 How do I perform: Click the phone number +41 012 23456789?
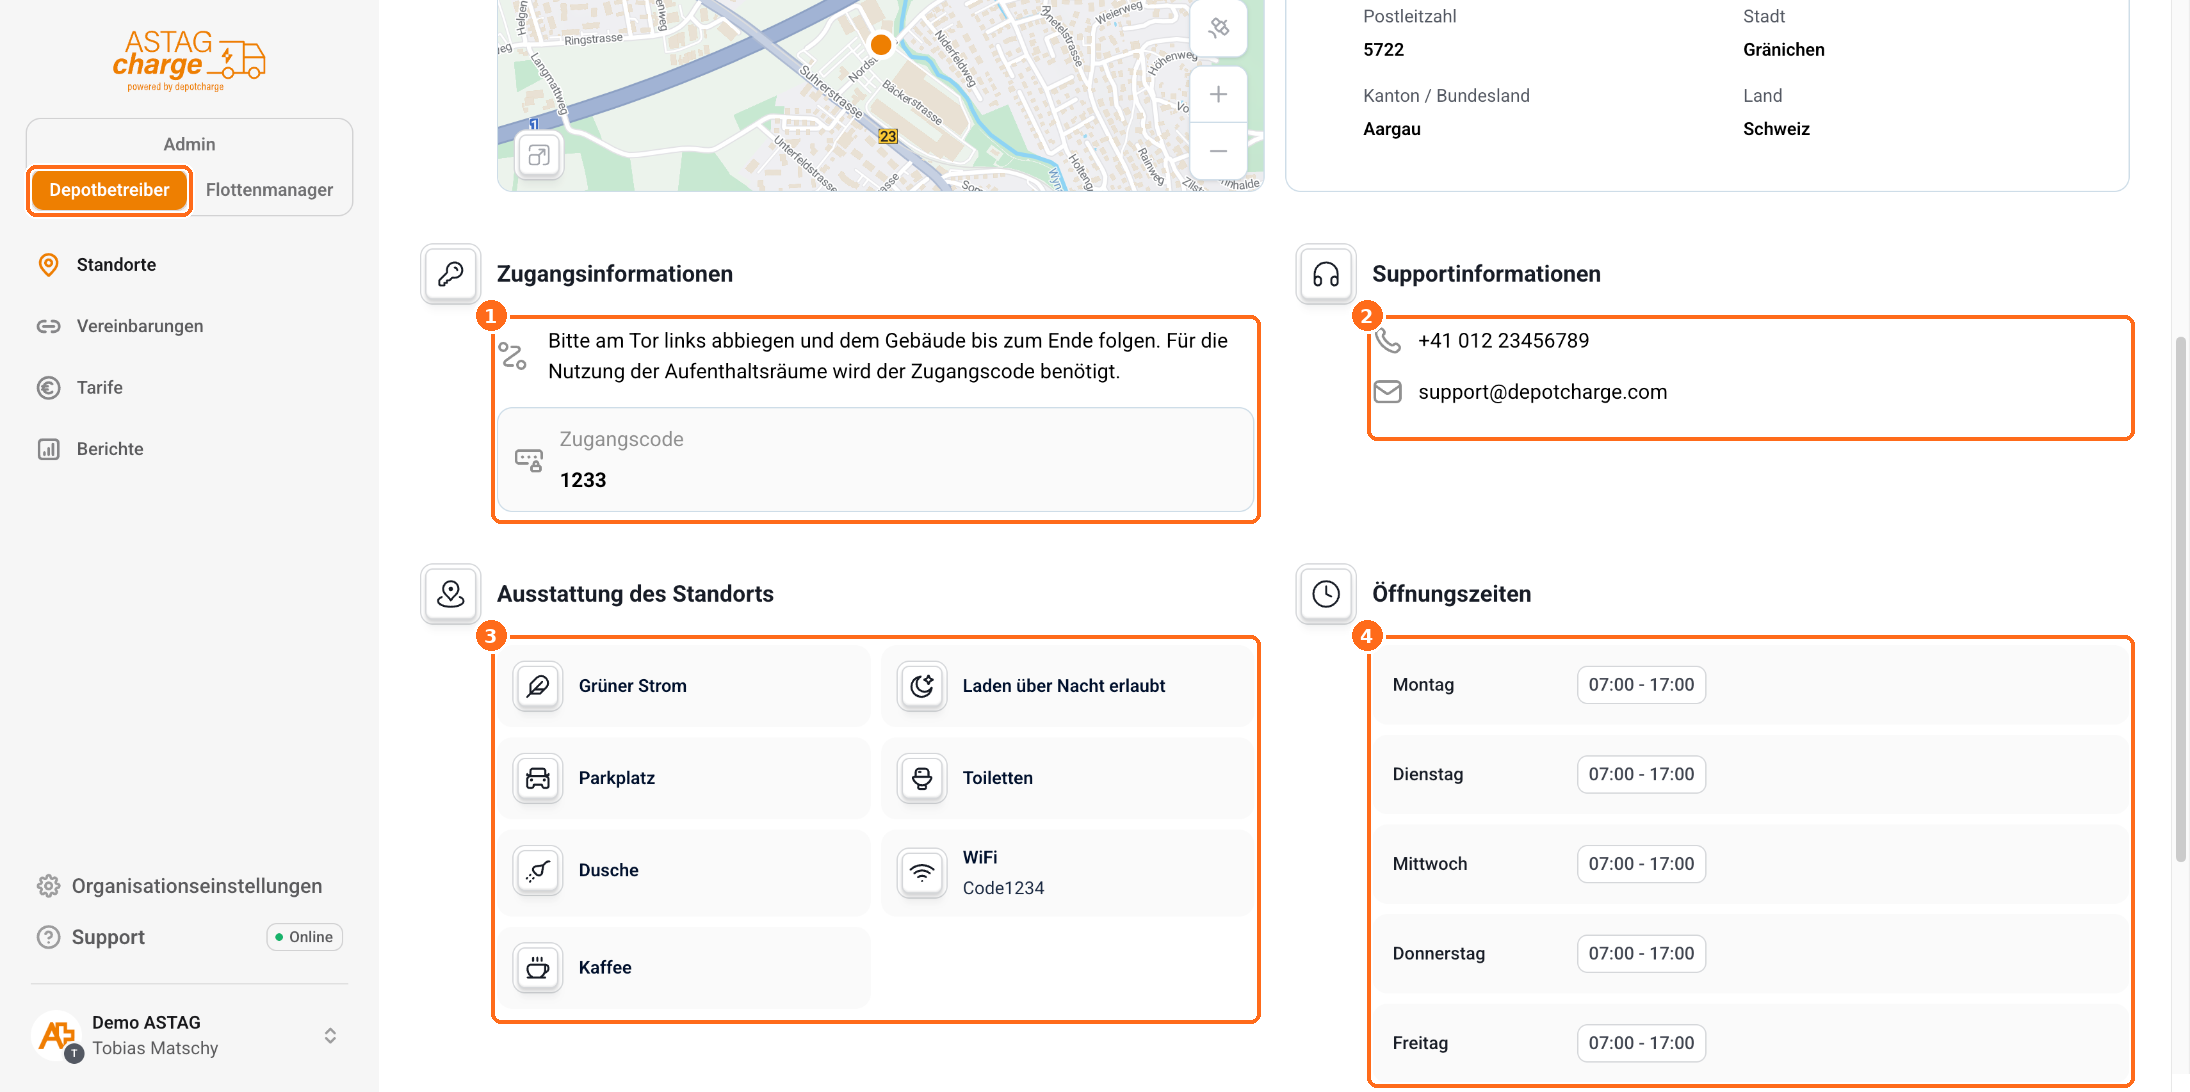pos(1503,341)
